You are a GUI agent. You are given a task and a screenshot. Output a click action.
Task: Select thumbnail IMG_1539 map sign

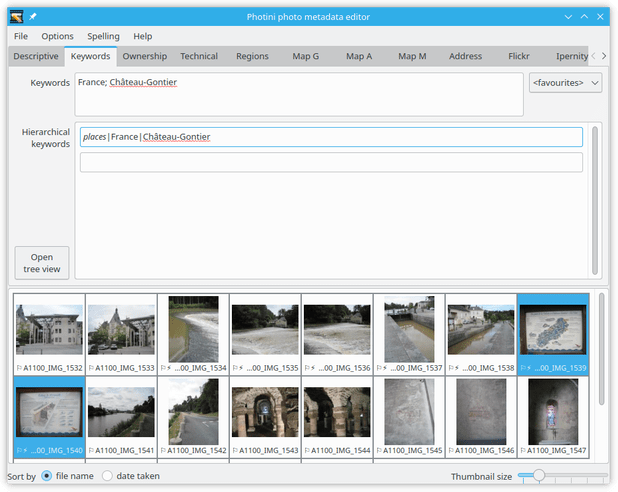pos(553,334)
